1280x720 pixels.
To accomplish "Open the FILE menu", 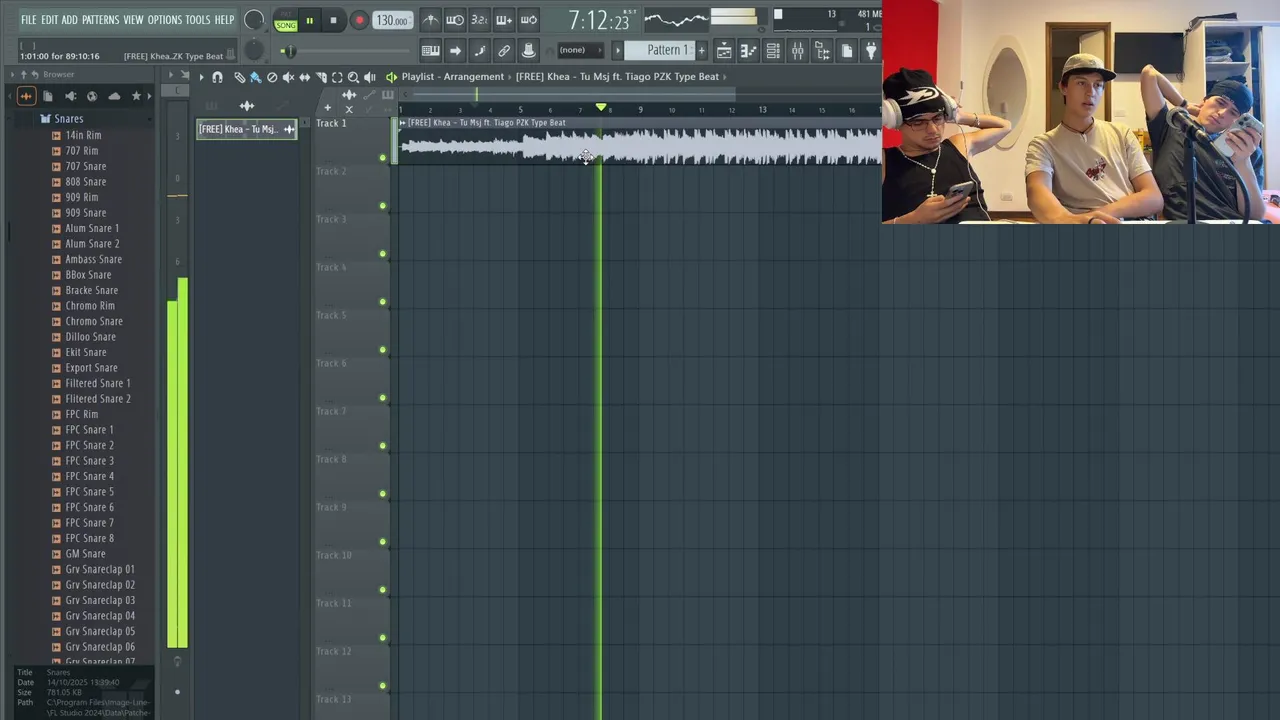I will (29, 20).
